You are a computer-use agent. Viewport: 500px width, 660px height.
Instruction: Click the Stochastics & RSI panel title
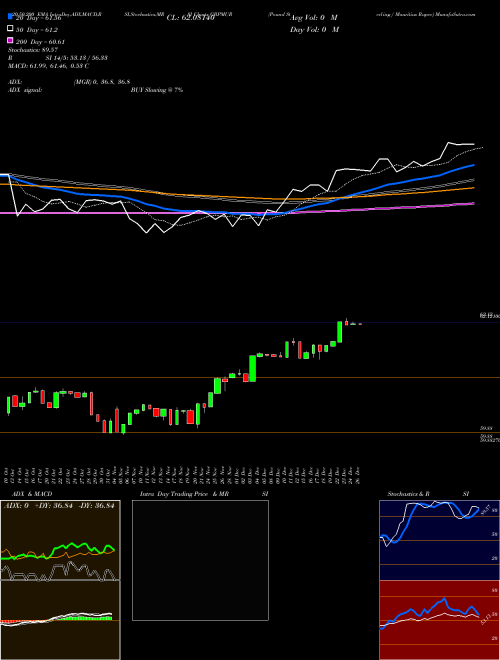tap(428, 494)
